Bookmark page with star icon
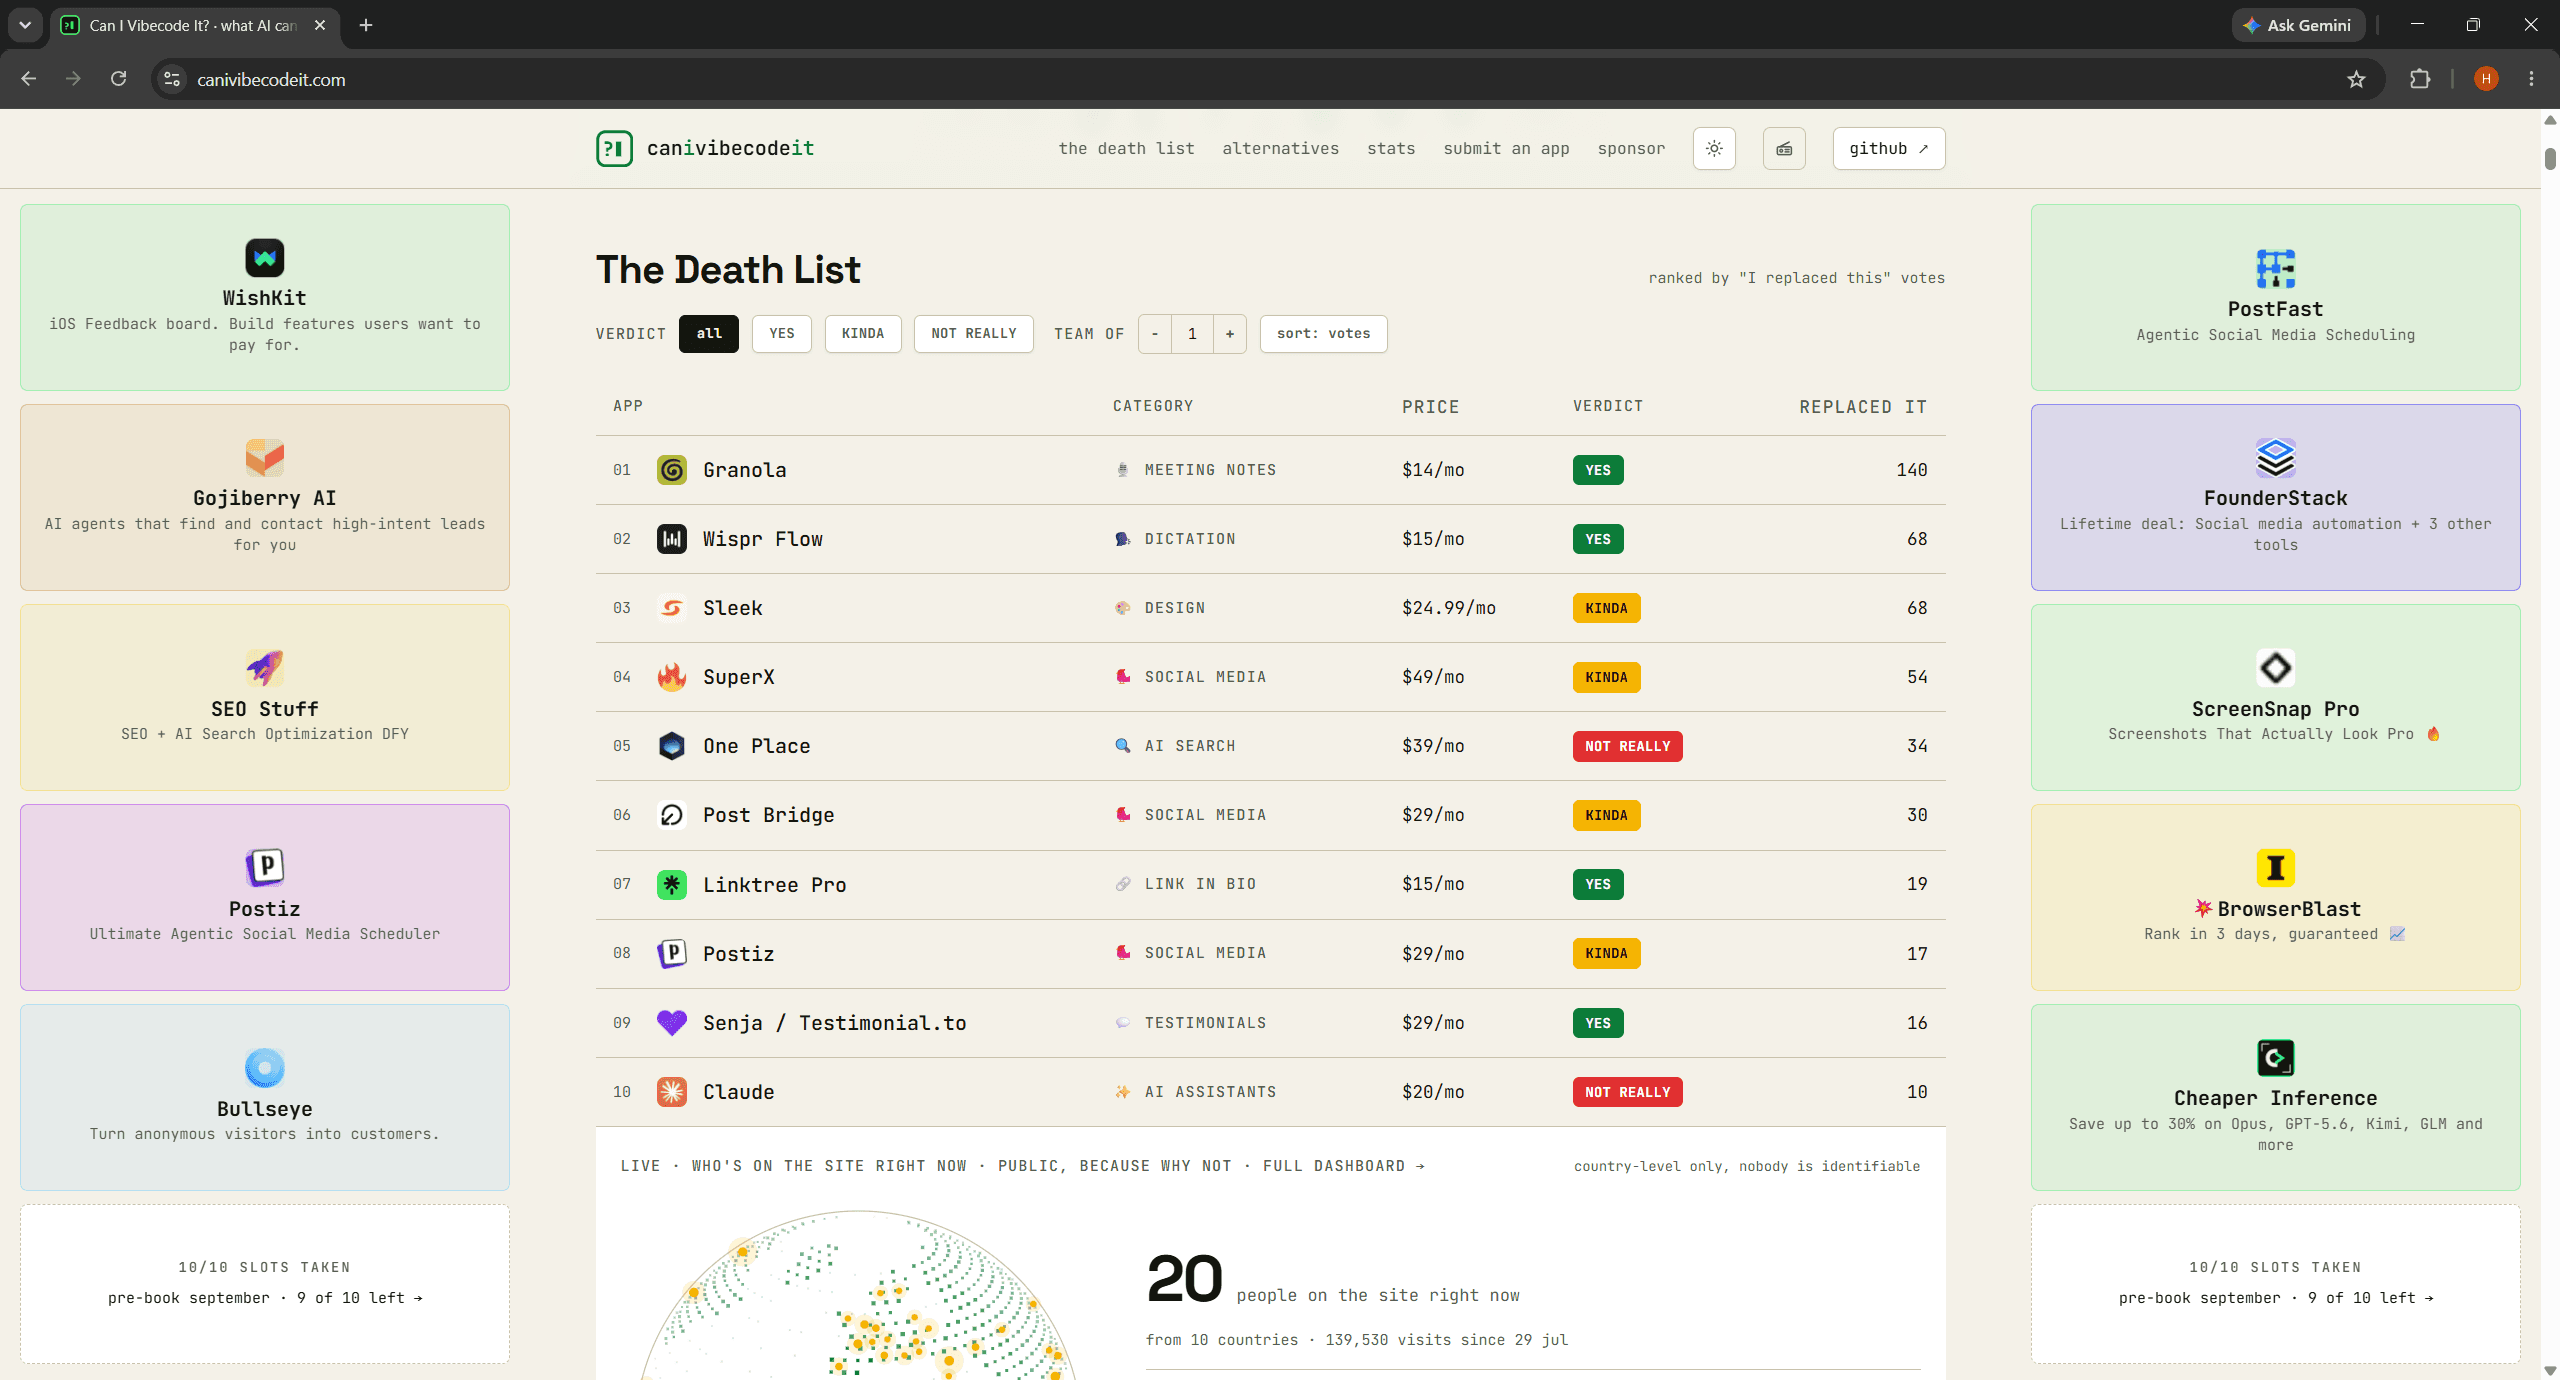The height and width of the screenshot is (1380, 2560). pos(2356,79)
